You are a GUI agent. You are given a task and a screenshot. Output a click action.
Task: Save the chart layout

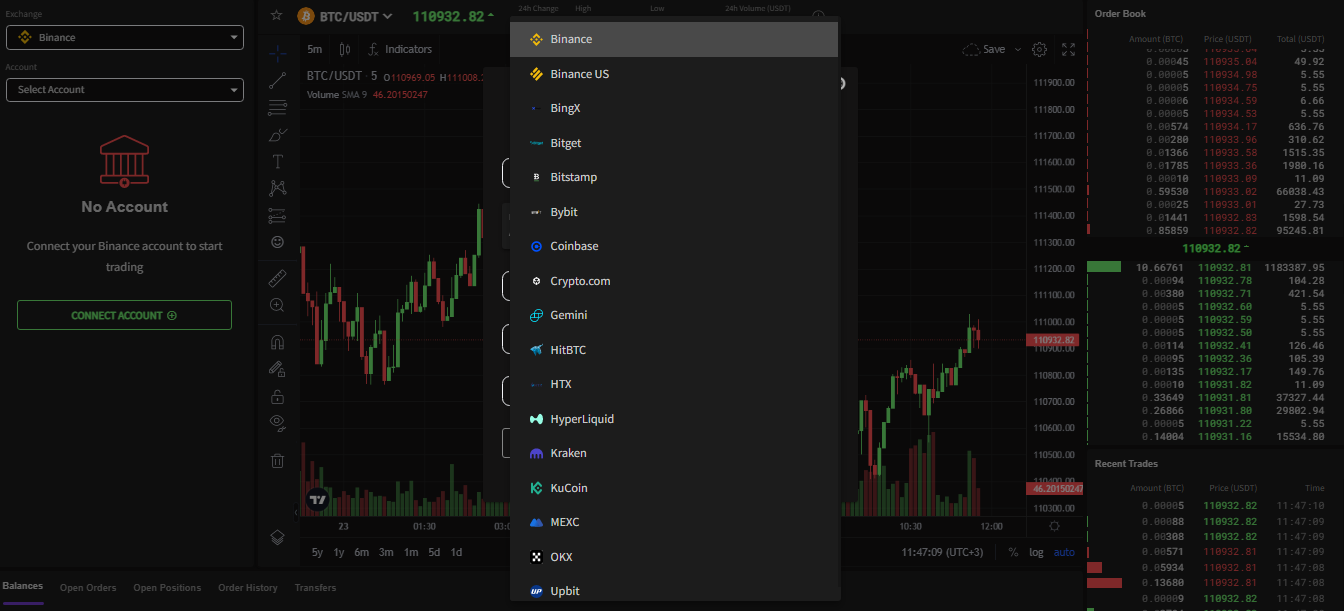point(984,49)
